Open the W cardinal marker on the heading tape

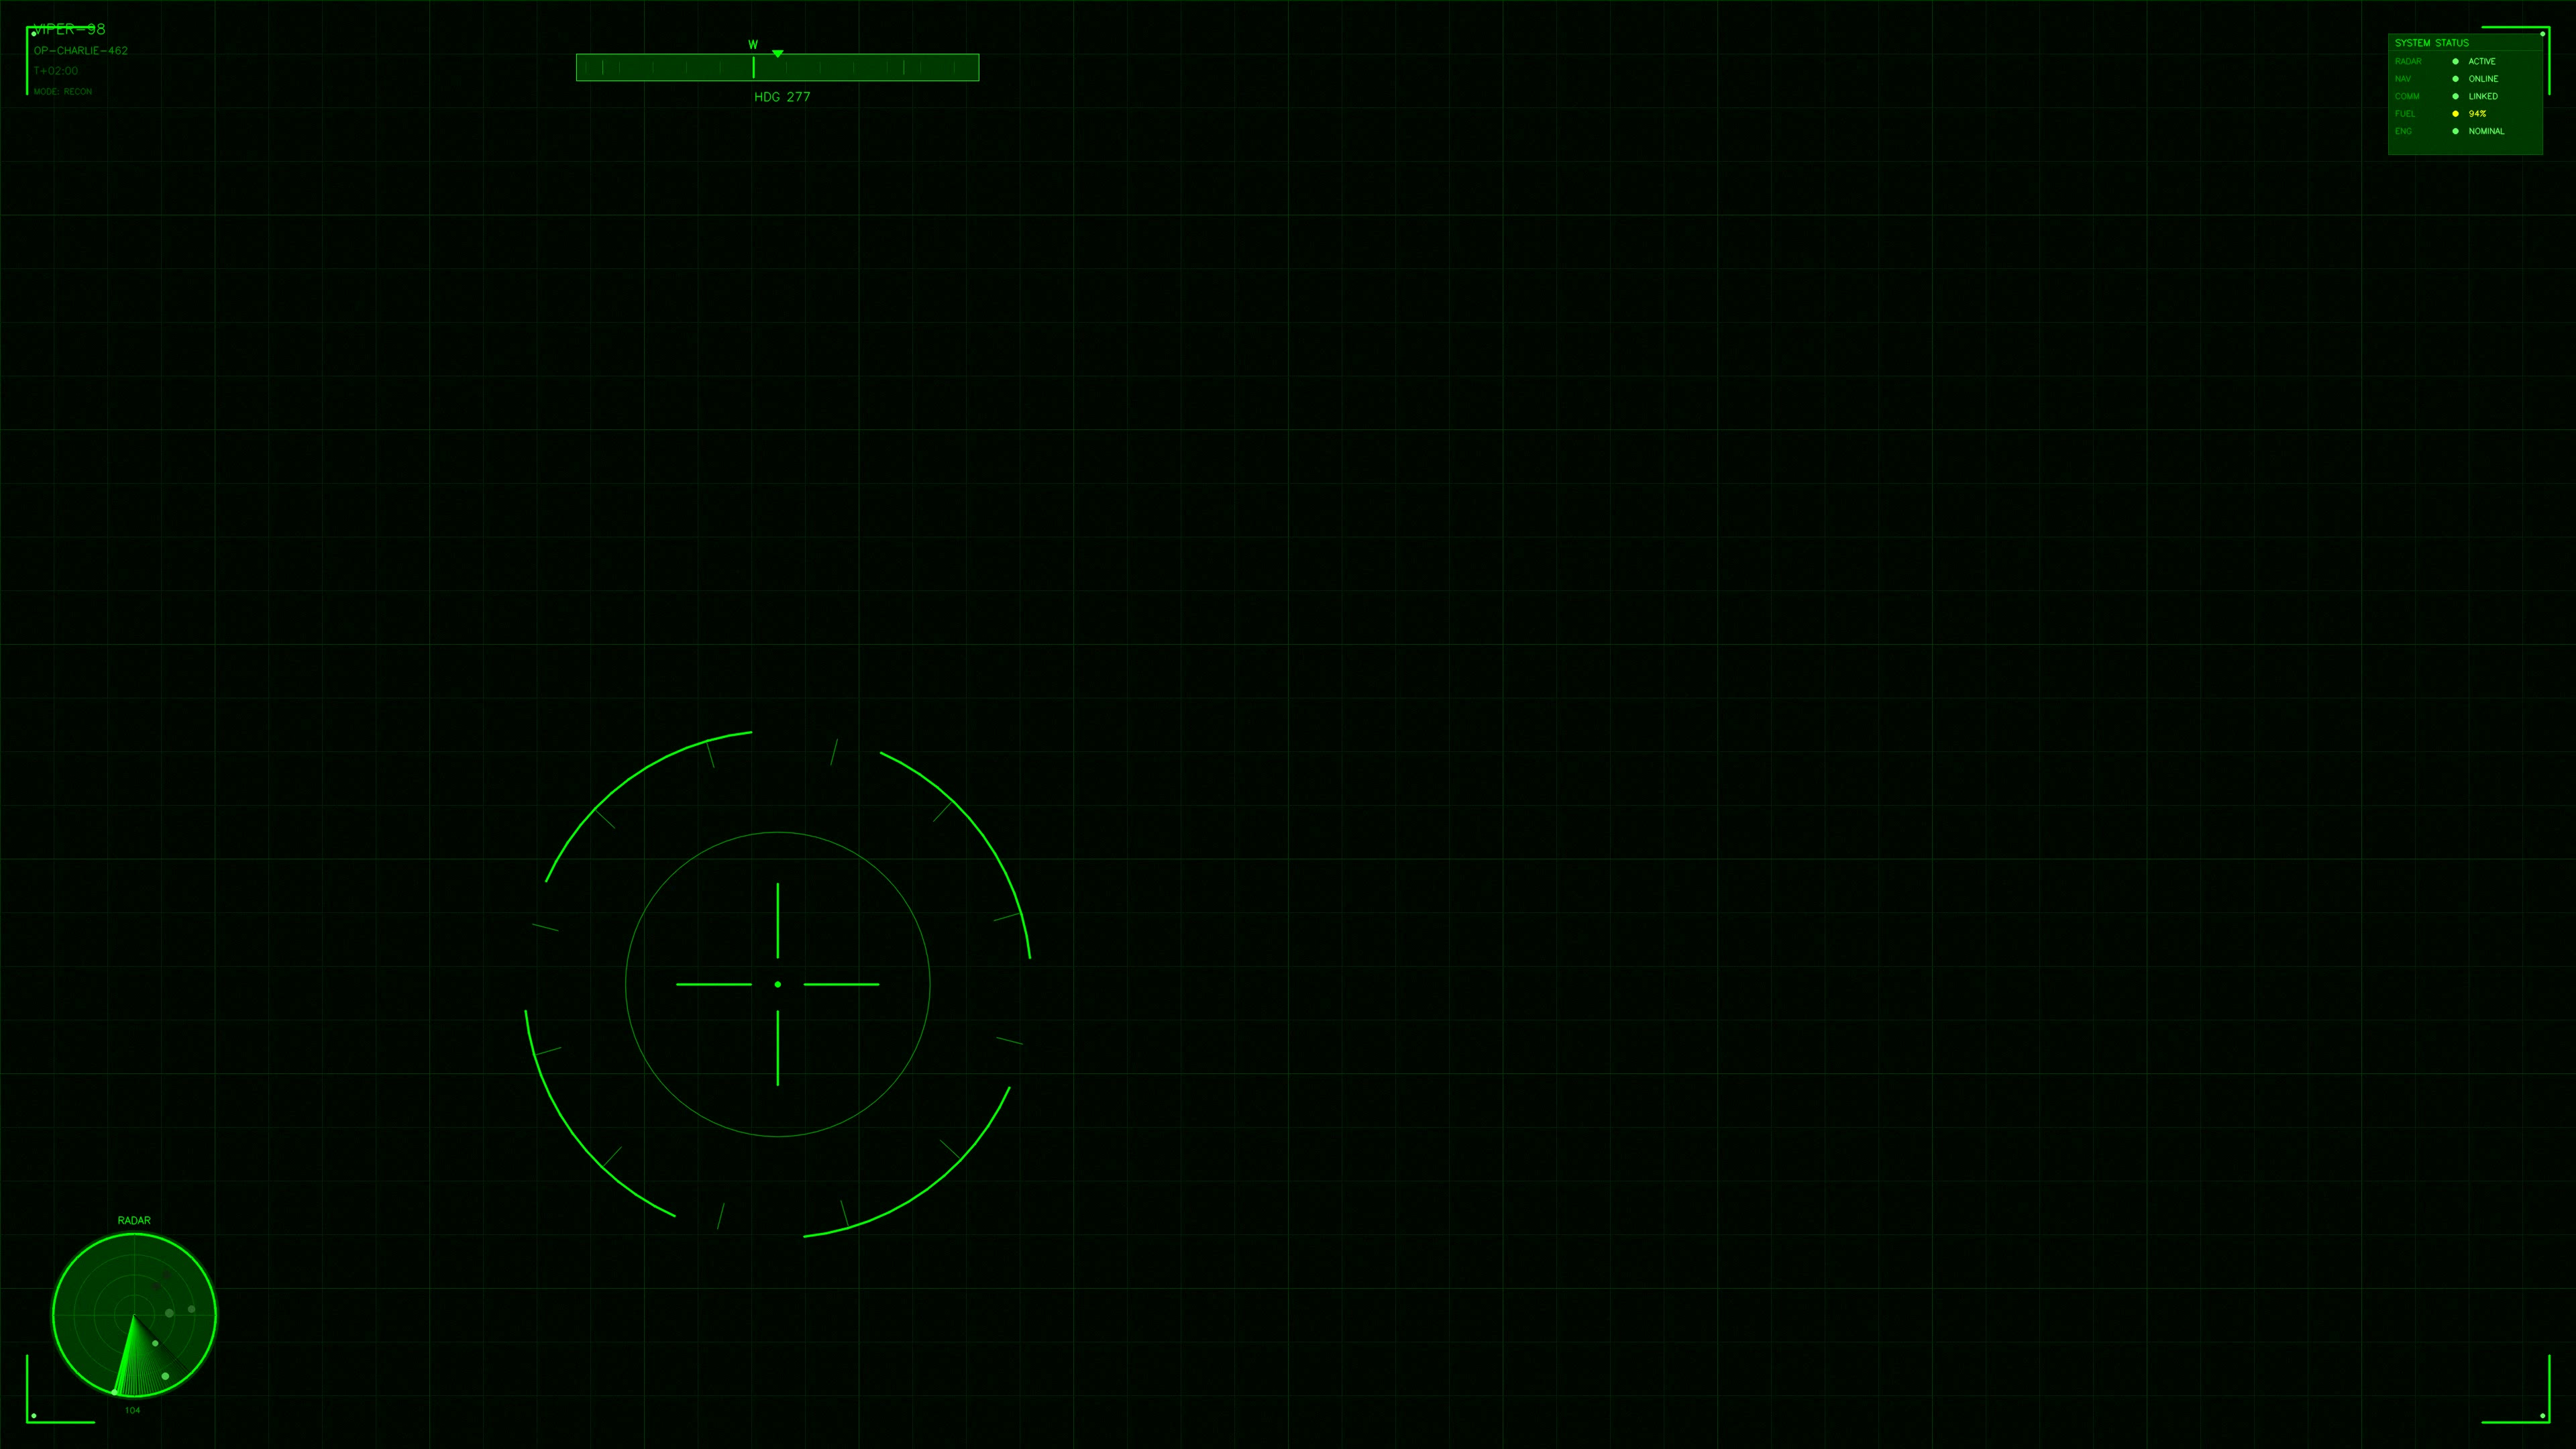pyautogui.click(x=752, y=44)
